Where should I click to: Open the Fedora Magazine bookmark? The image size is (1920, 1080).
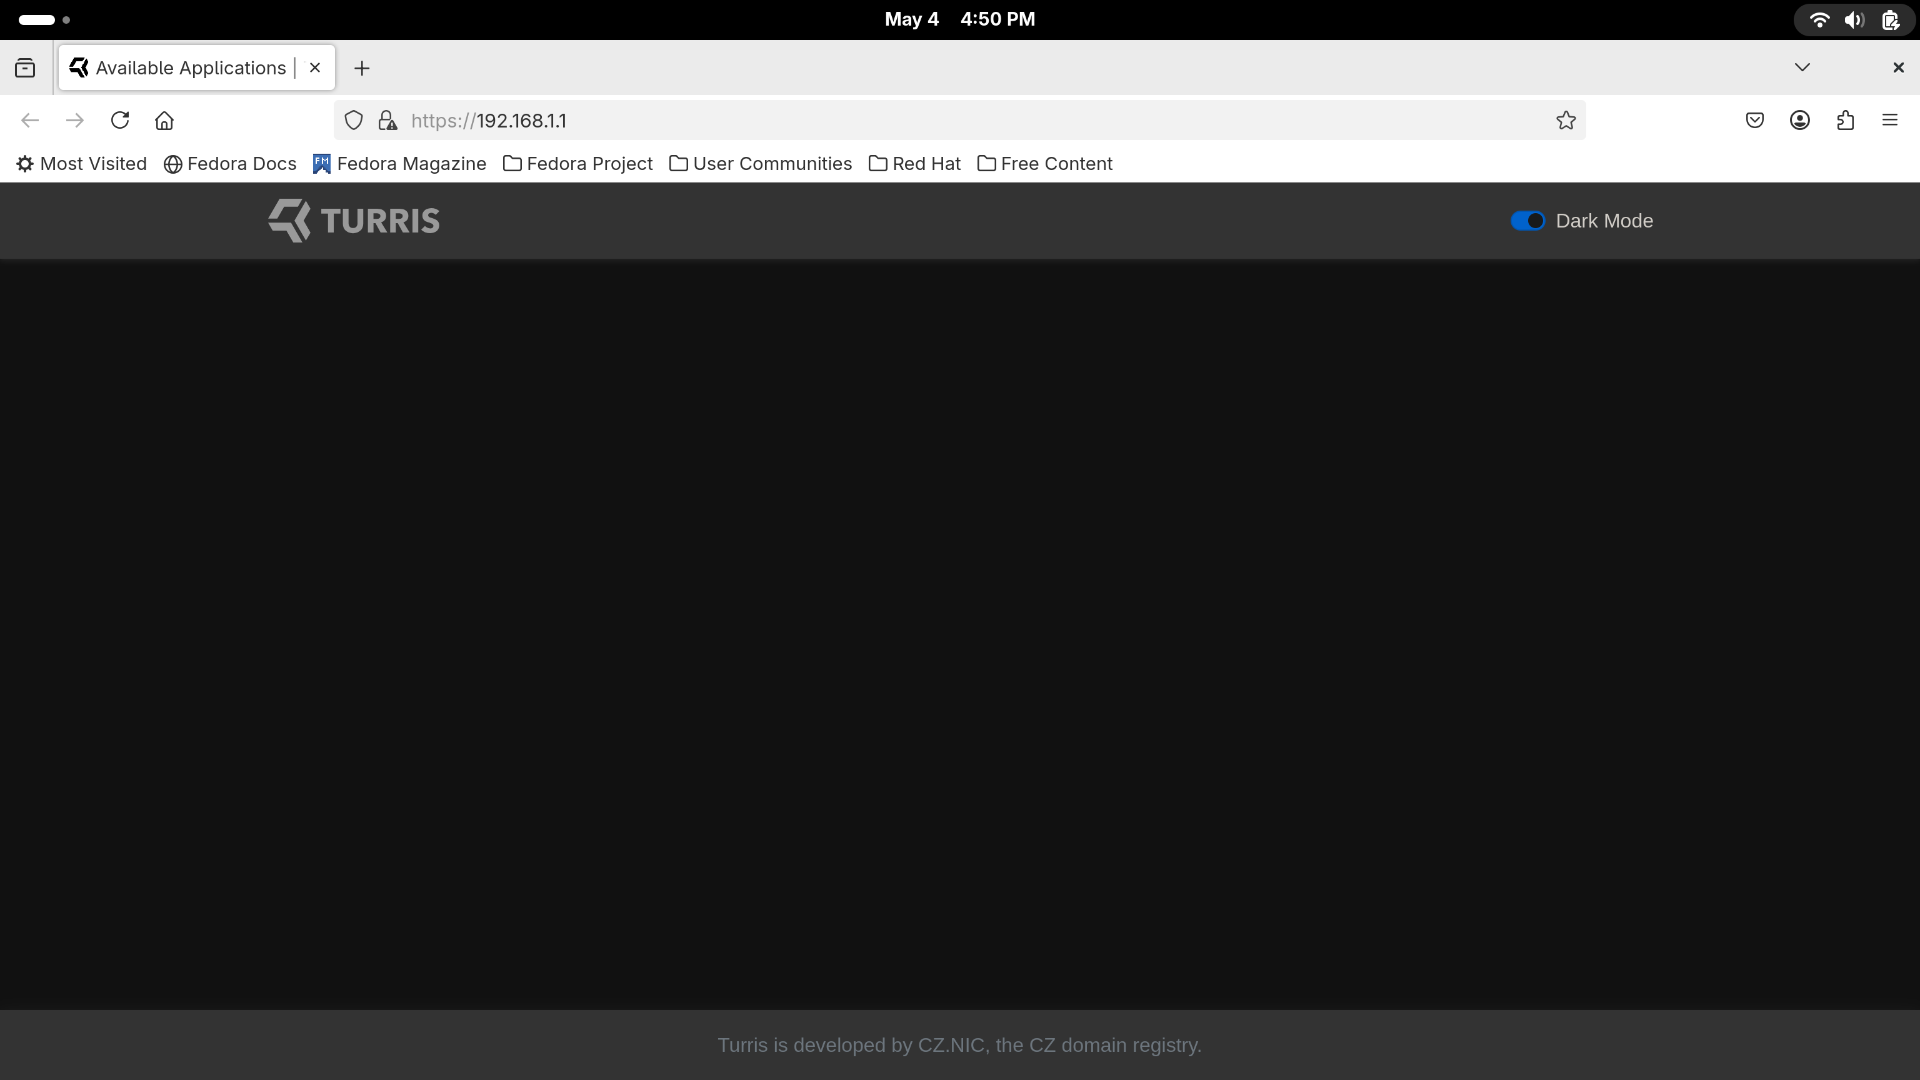tap(399, 164)
